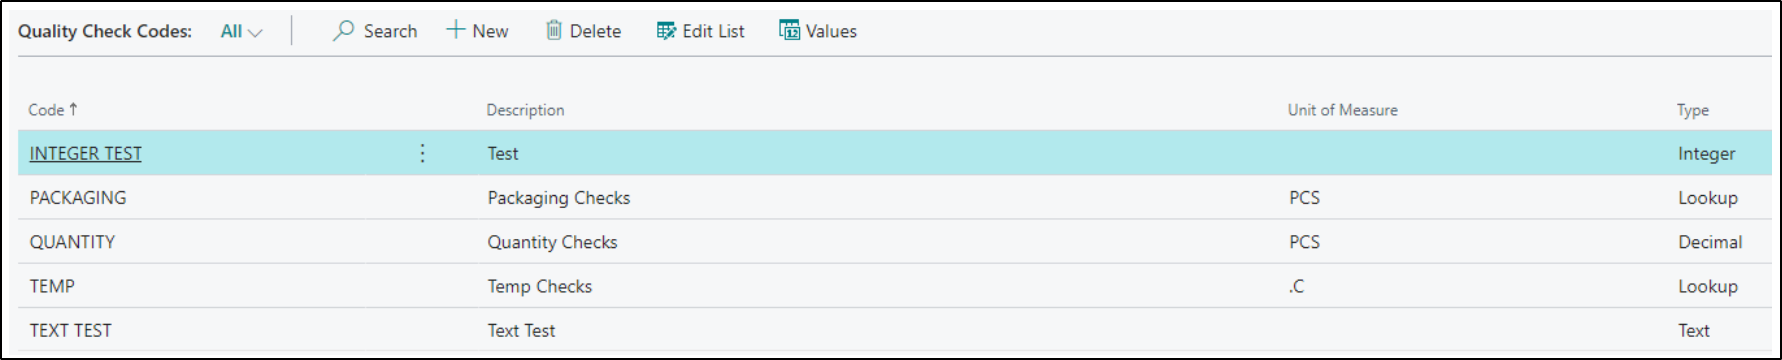Expand the All view filter dropdown
The width and height of the screenshot is (1782, 360).
click(x=241, y=31)
